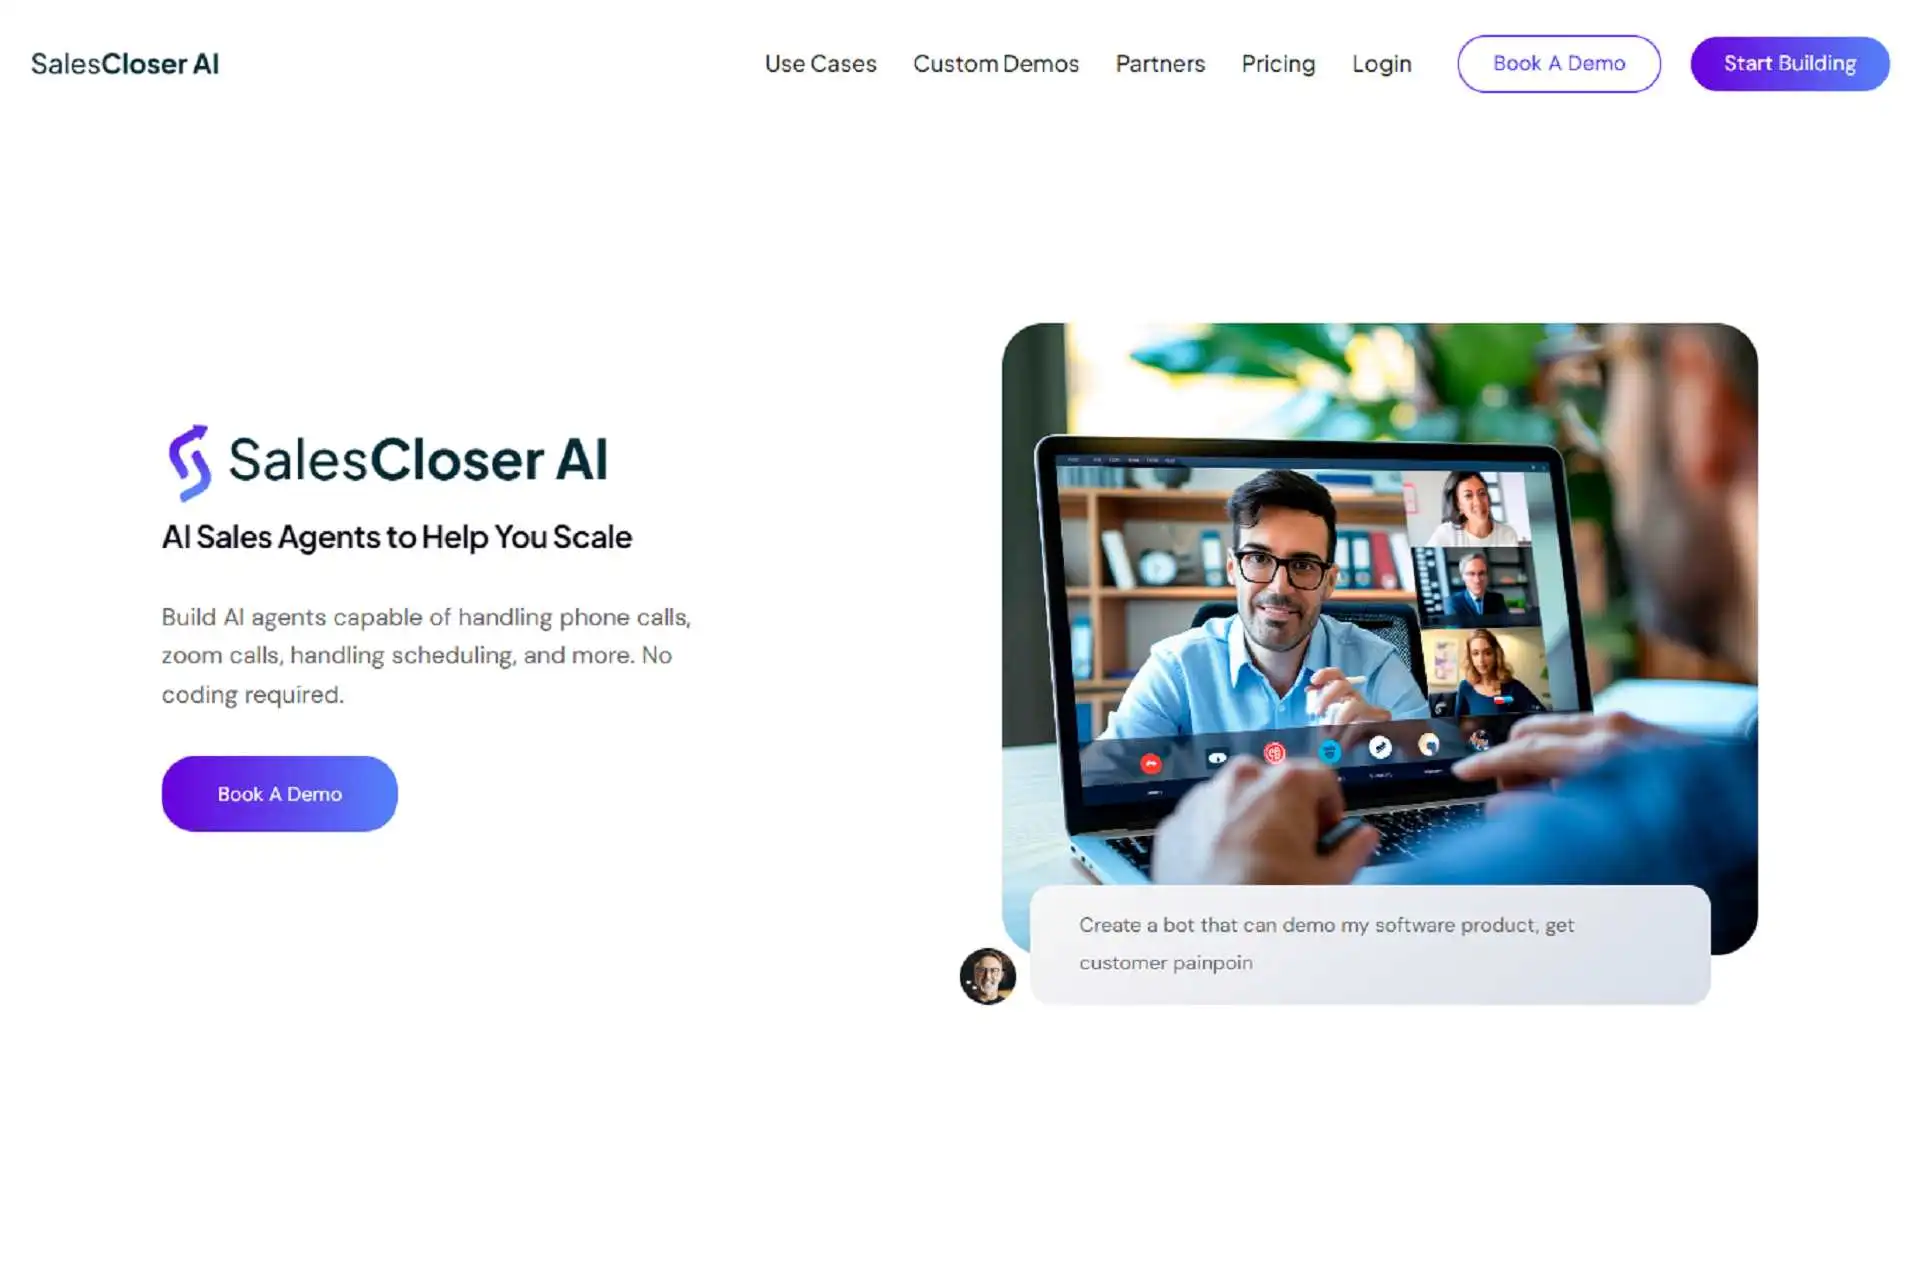Click the chat input field with demo bot text
Viewport: 1920px width, 1280px height.
(x=1370, y=943)
